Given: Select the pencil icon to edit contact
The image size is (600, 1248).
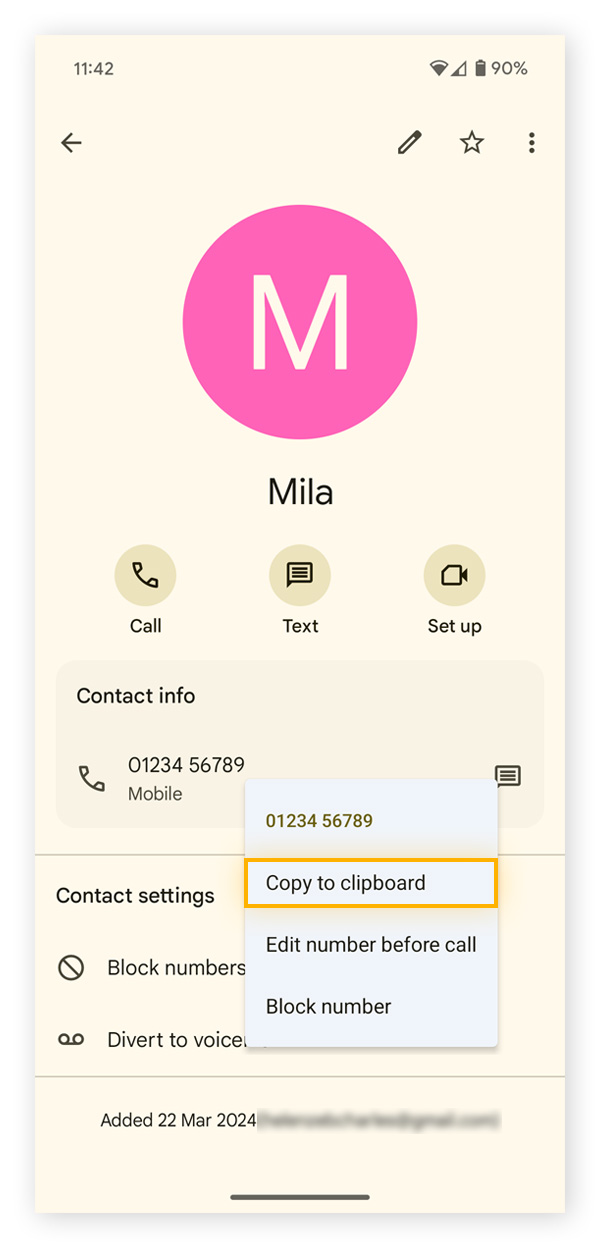Looking at the screenshot, I should [x=409, y=143].
